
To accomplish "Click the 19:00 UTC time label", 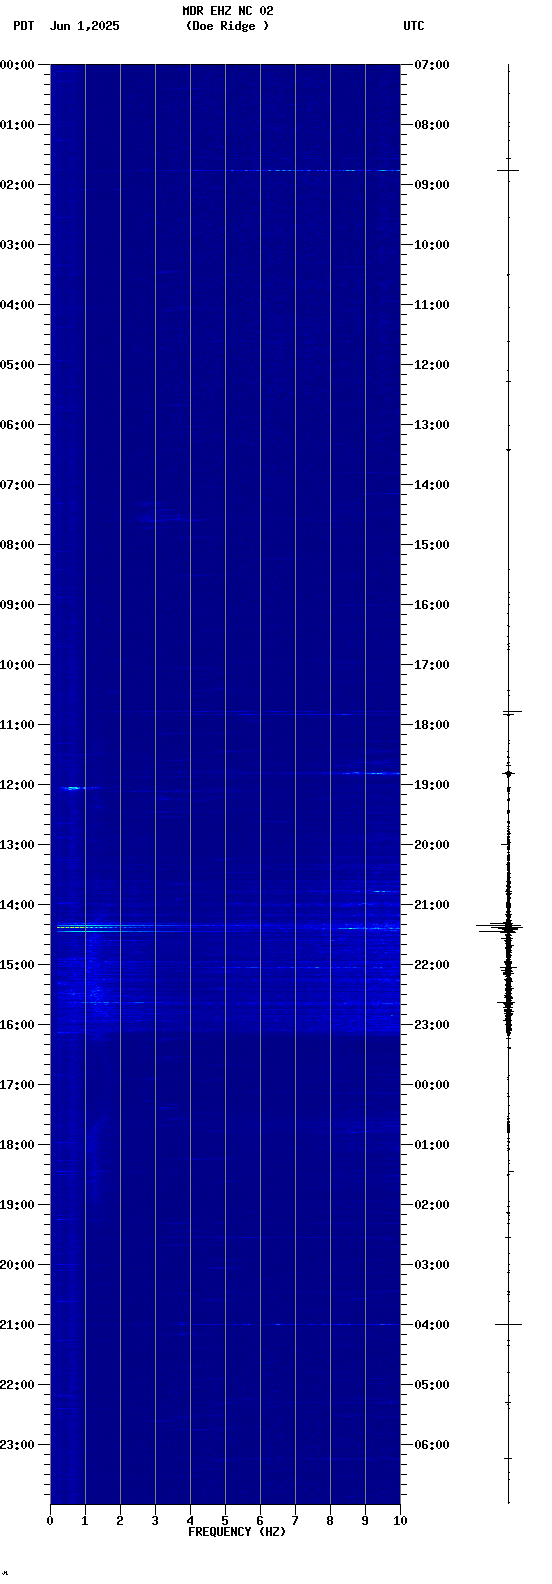I will (x=432, y=785).
